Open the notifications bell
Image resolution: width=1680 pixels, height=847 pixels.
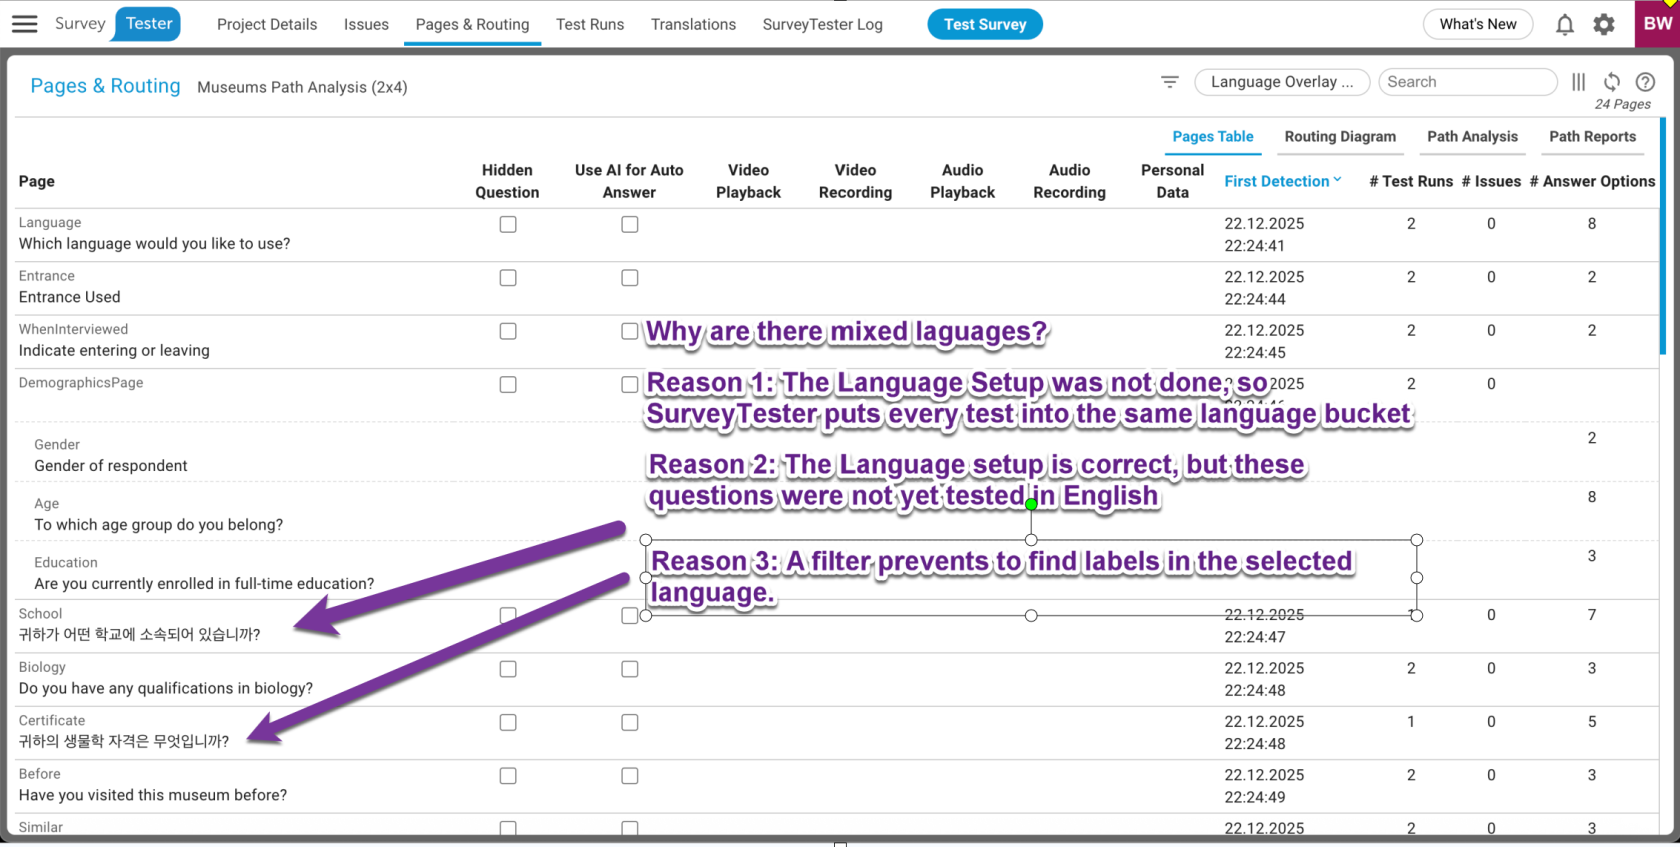click(1565, 25)
